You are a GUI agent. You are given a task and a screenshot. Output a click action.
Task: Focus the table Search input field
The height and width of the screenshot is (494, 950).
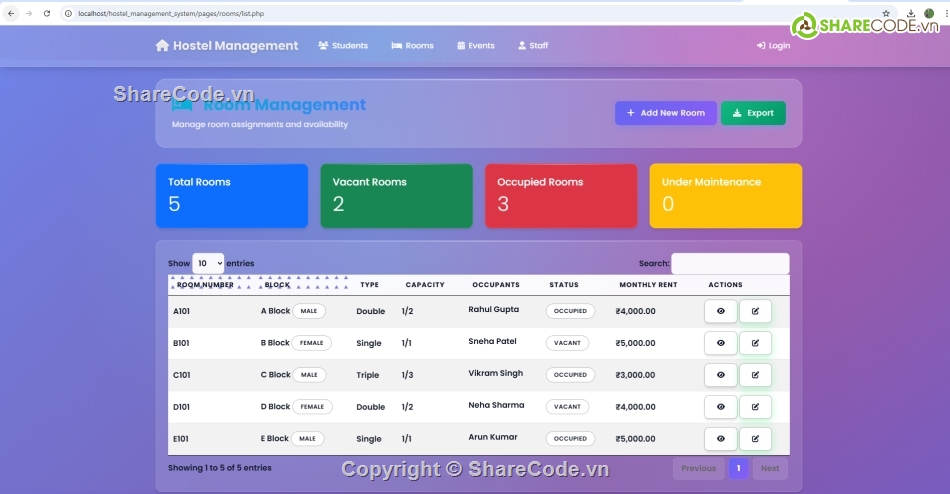[729, 264]
